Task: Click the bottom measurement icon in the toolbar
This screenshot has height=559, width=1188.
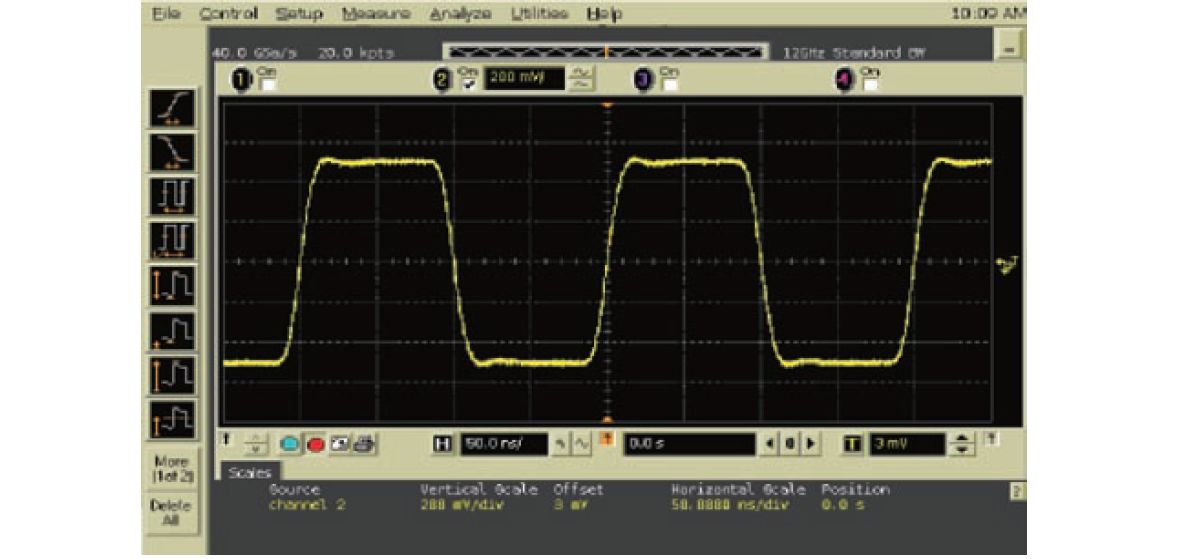Action: [172, 419]
